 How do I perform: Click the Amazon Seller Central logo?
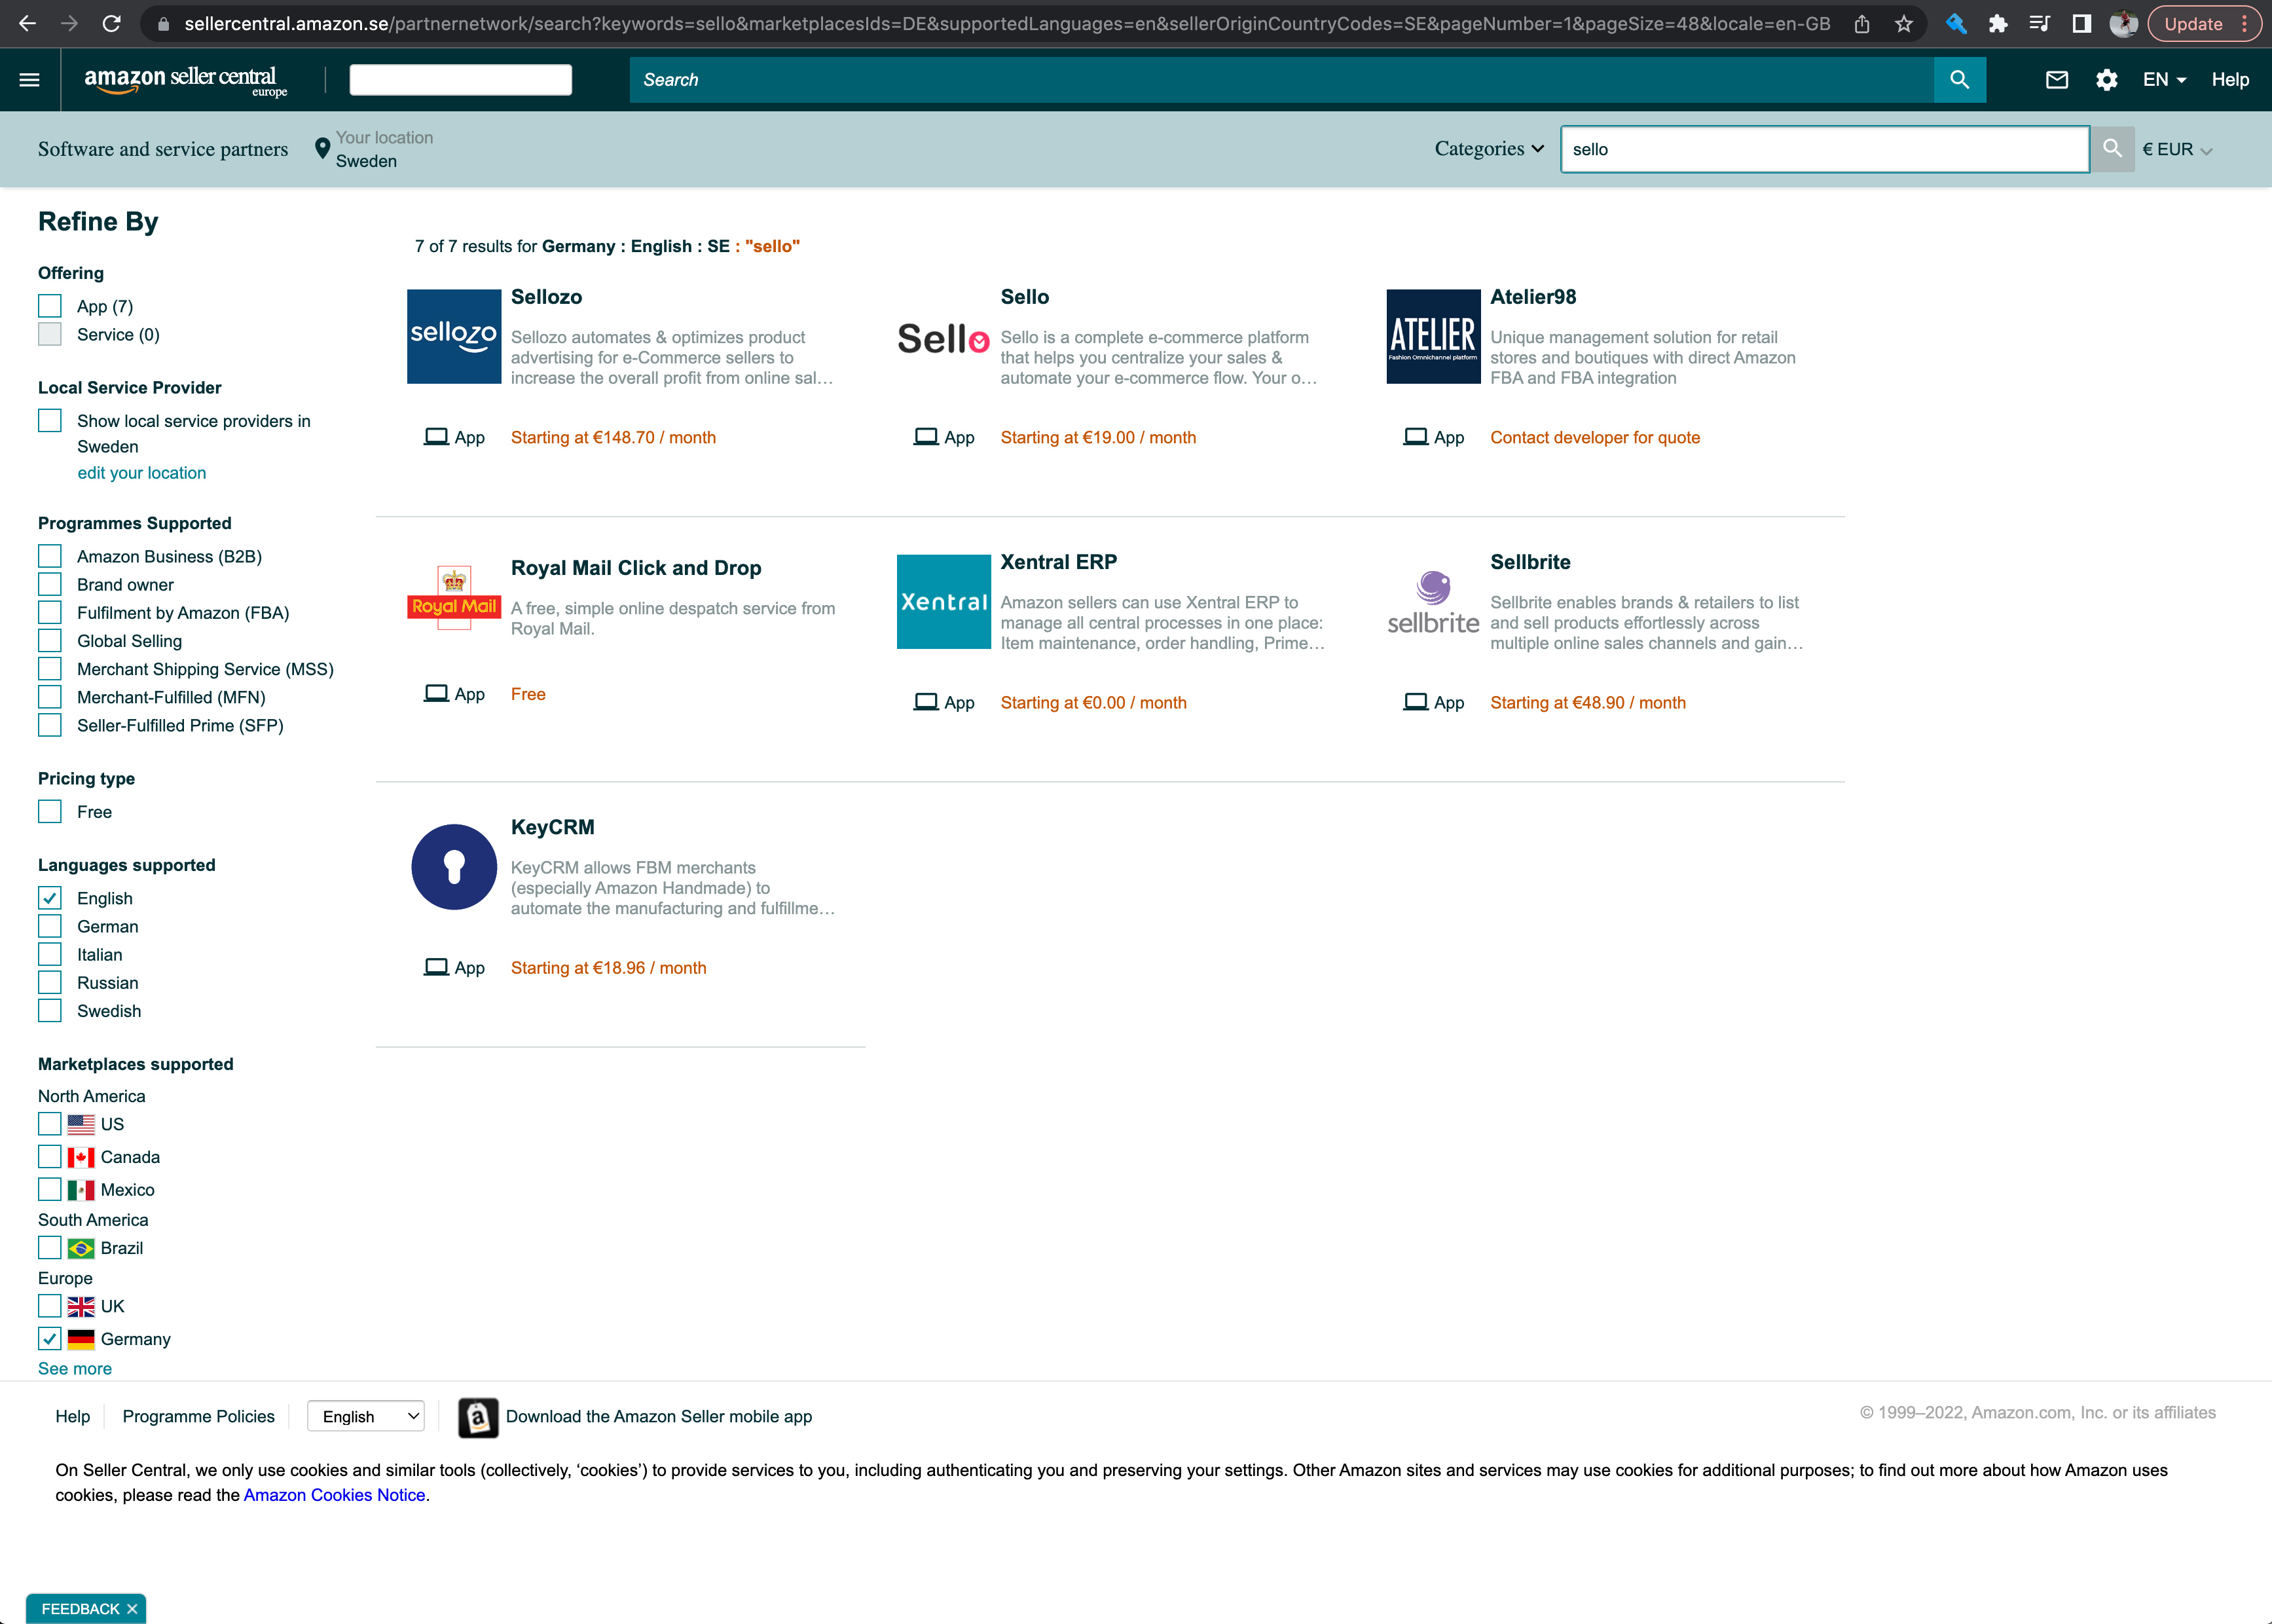(x=185, y=80)
